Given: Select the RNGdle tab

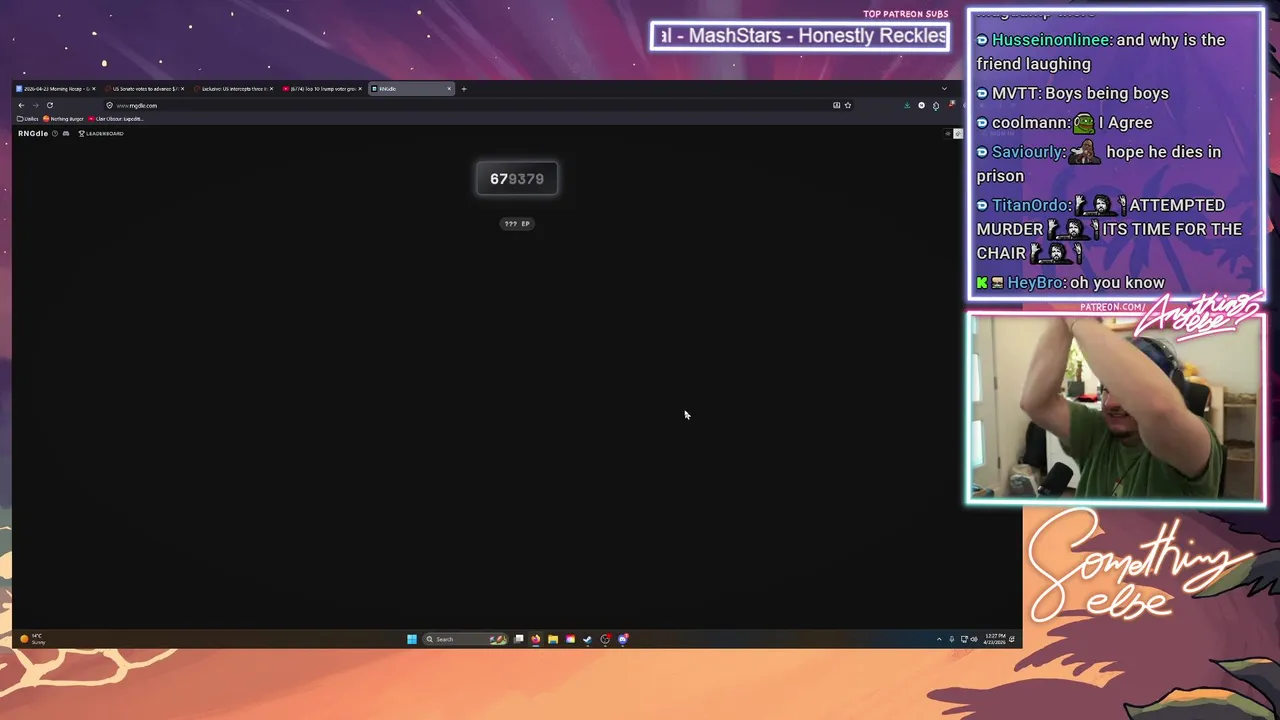Looking at the screenshot, I should pos(411,89).
